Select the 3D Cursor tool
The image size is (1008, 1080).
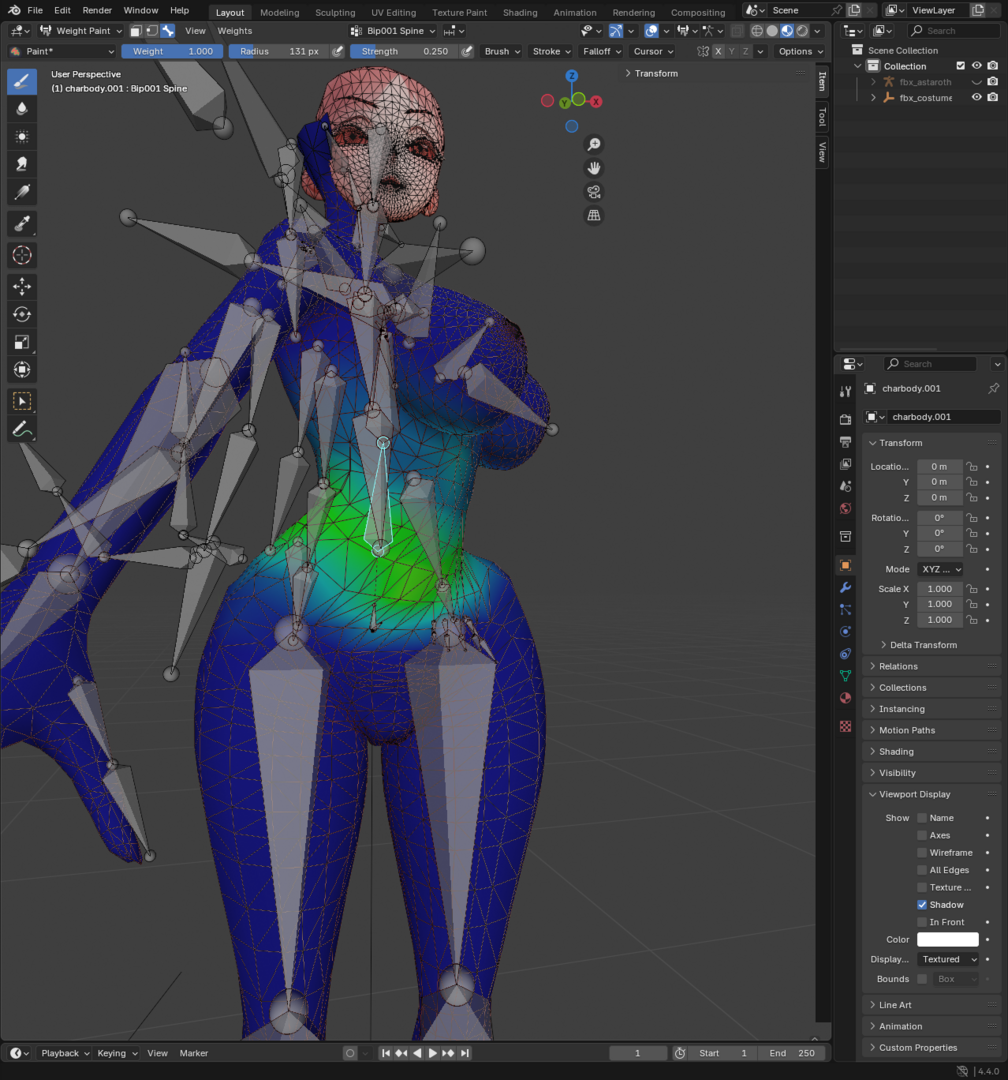(x=22, y=255)
